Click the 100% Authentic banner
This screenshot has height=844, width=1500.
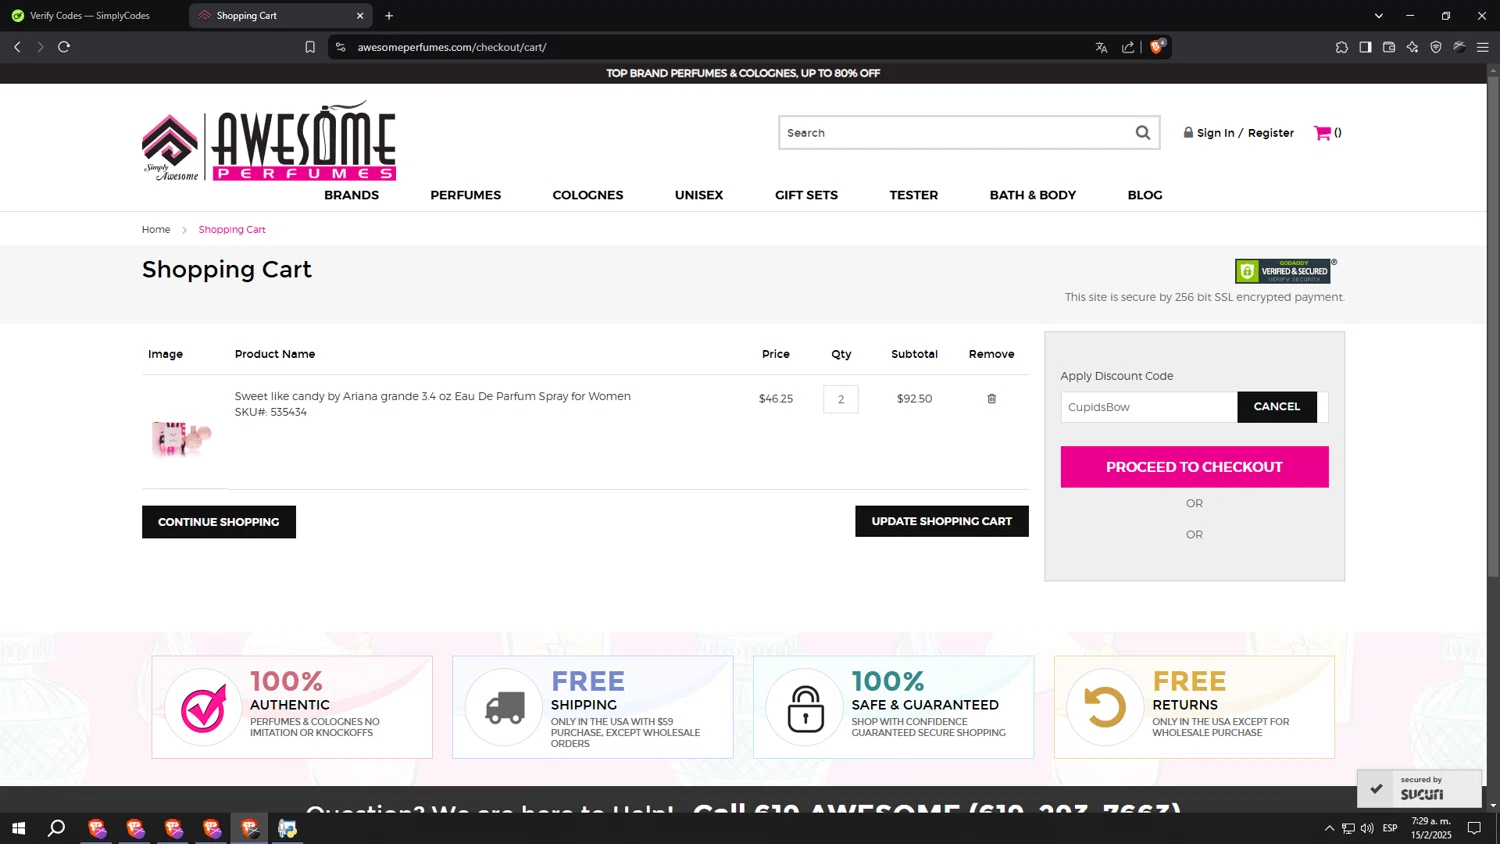292,707
